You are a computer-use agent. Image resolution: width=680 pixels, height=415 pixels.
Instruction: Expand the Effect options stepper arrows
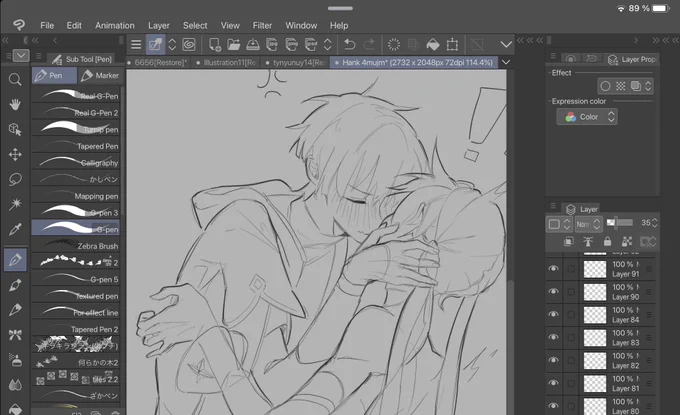[648, 86]
